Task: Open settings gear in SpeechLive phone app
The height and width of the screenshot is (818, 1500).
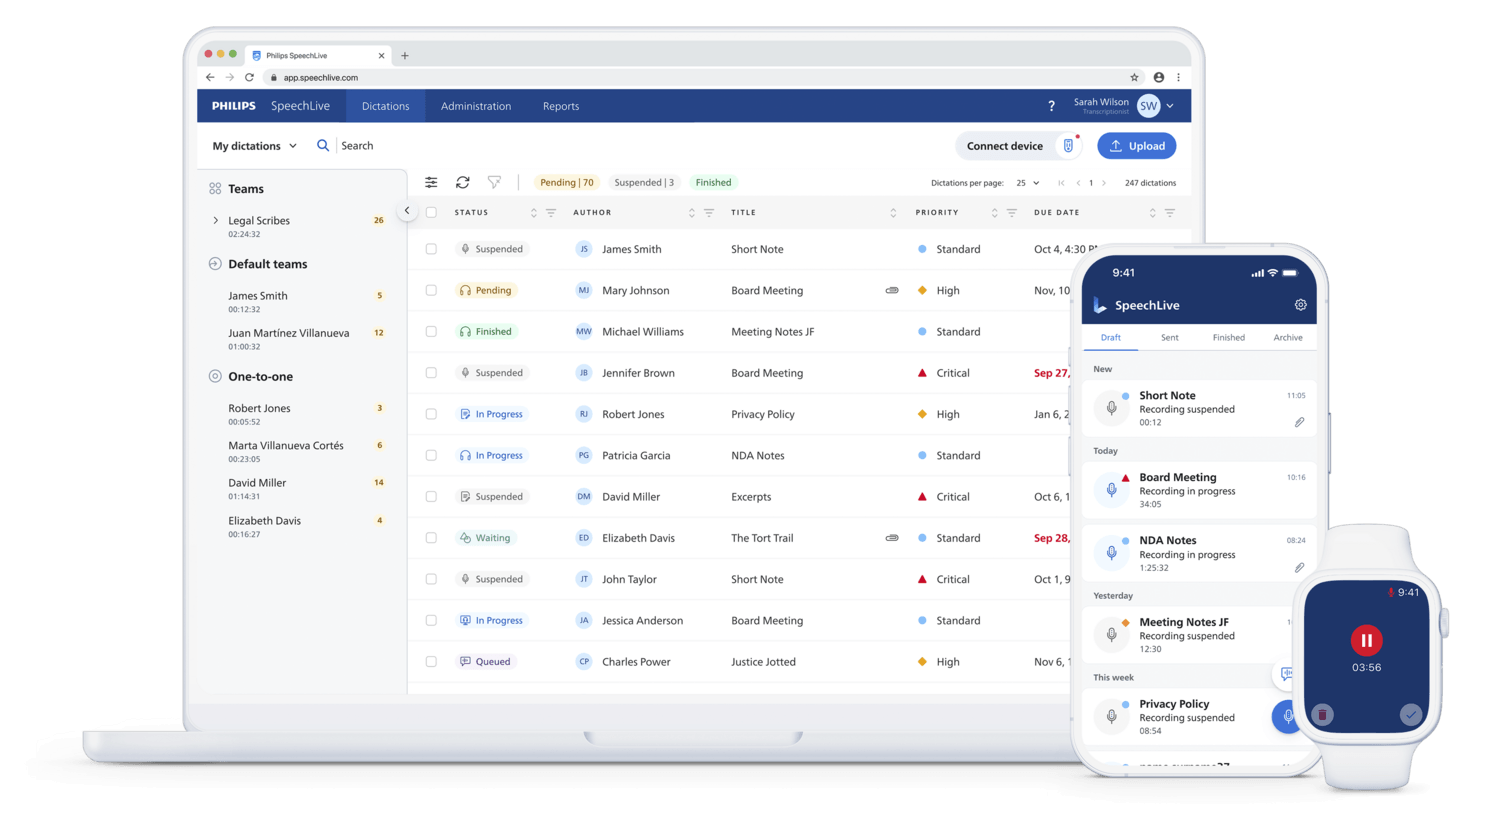Action: (x=1300, y=305)
